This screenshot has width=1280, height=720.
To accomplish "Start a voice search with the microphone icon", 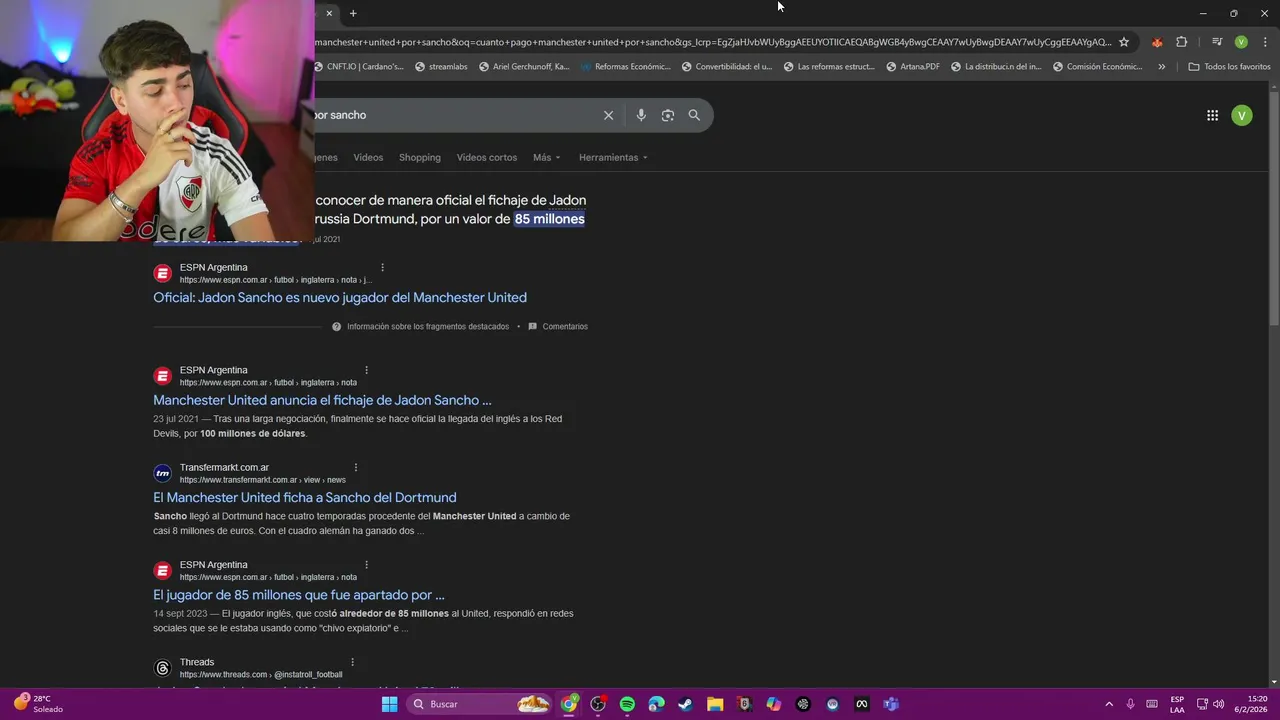I will pos(641,115).
